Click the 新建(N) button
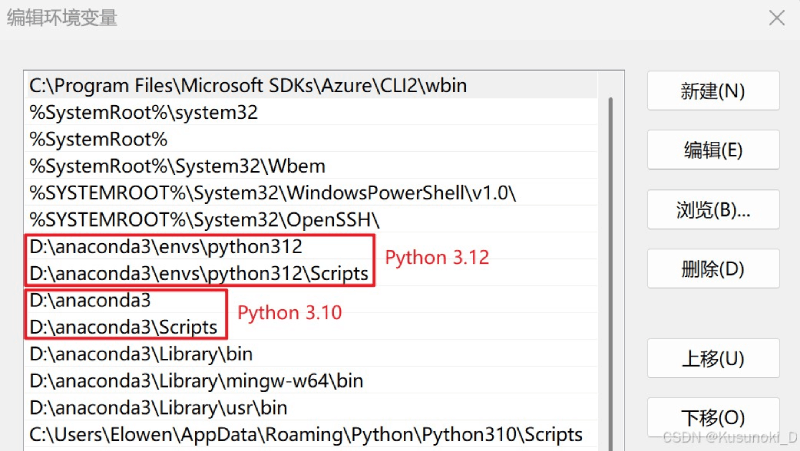The height and width of the screenshot is (451, 800). pos(713,91)
